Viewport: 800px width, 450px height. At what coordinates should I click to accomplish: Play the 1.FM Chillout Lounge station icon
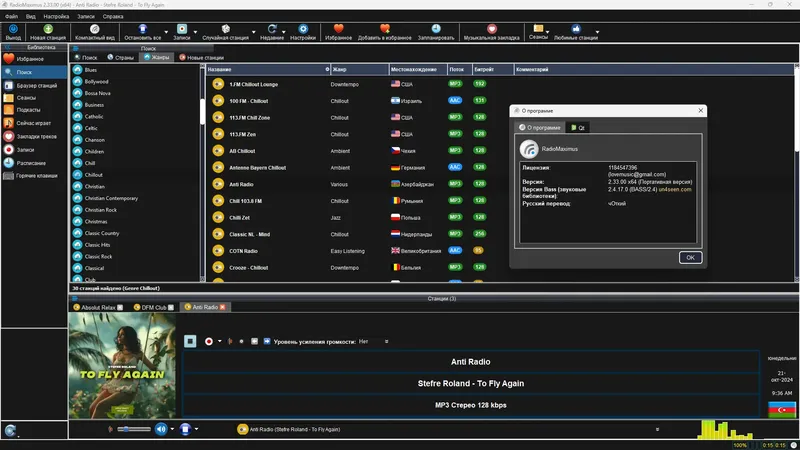(x=218, y=84)
